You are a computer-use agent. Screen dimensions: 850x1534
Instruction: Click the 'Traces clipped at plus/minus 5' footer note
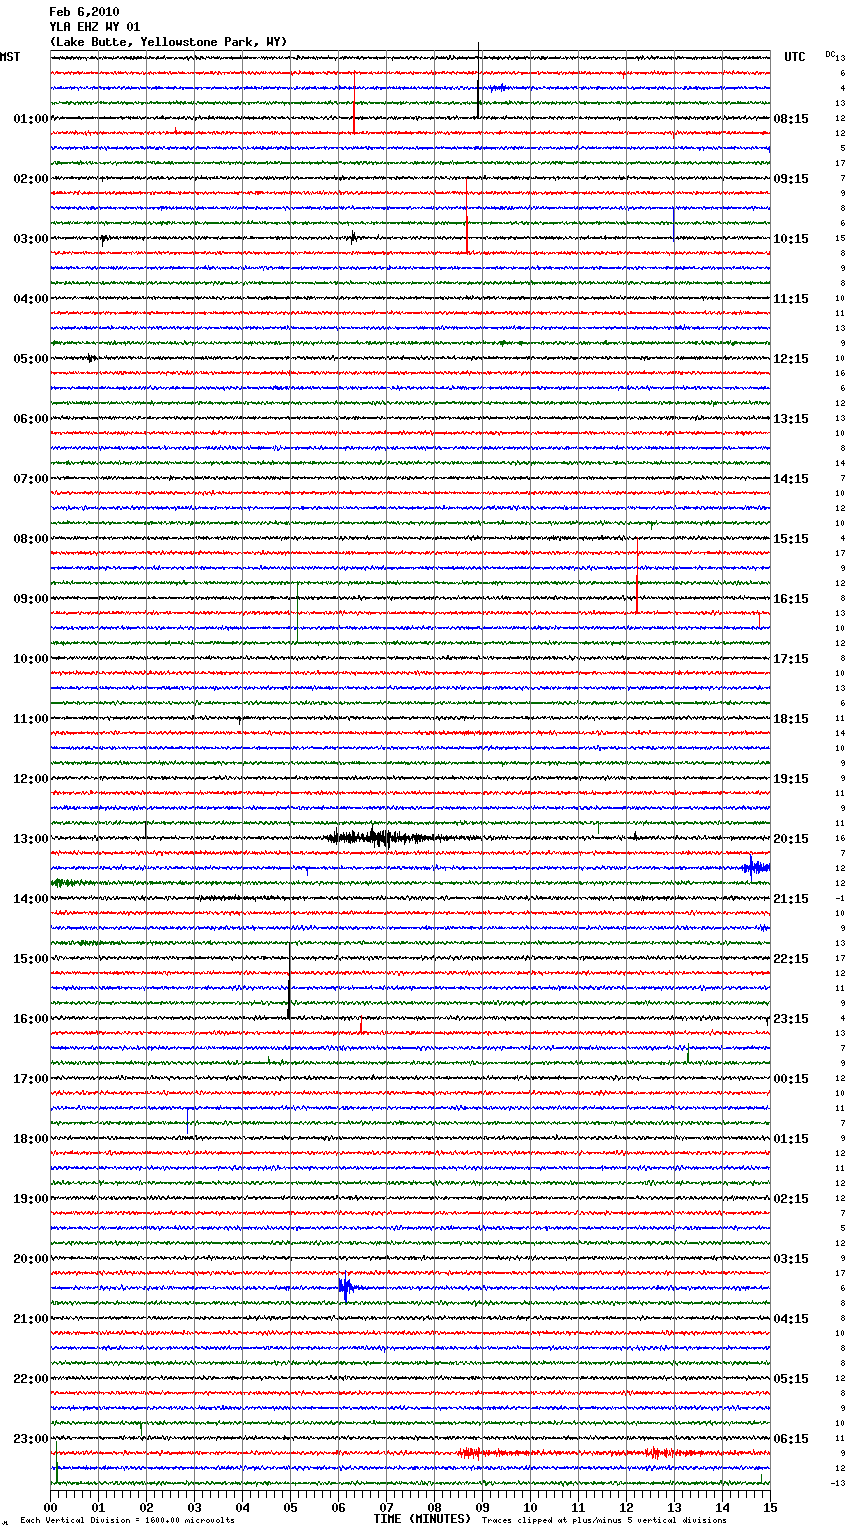(604, 1520)
